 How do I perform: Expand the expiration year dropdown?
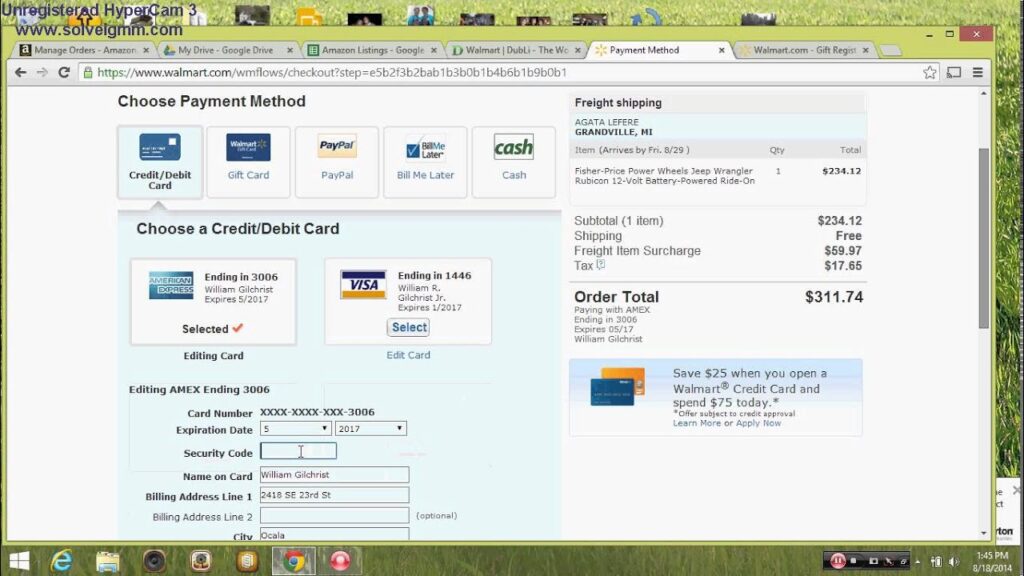point(370,428)
